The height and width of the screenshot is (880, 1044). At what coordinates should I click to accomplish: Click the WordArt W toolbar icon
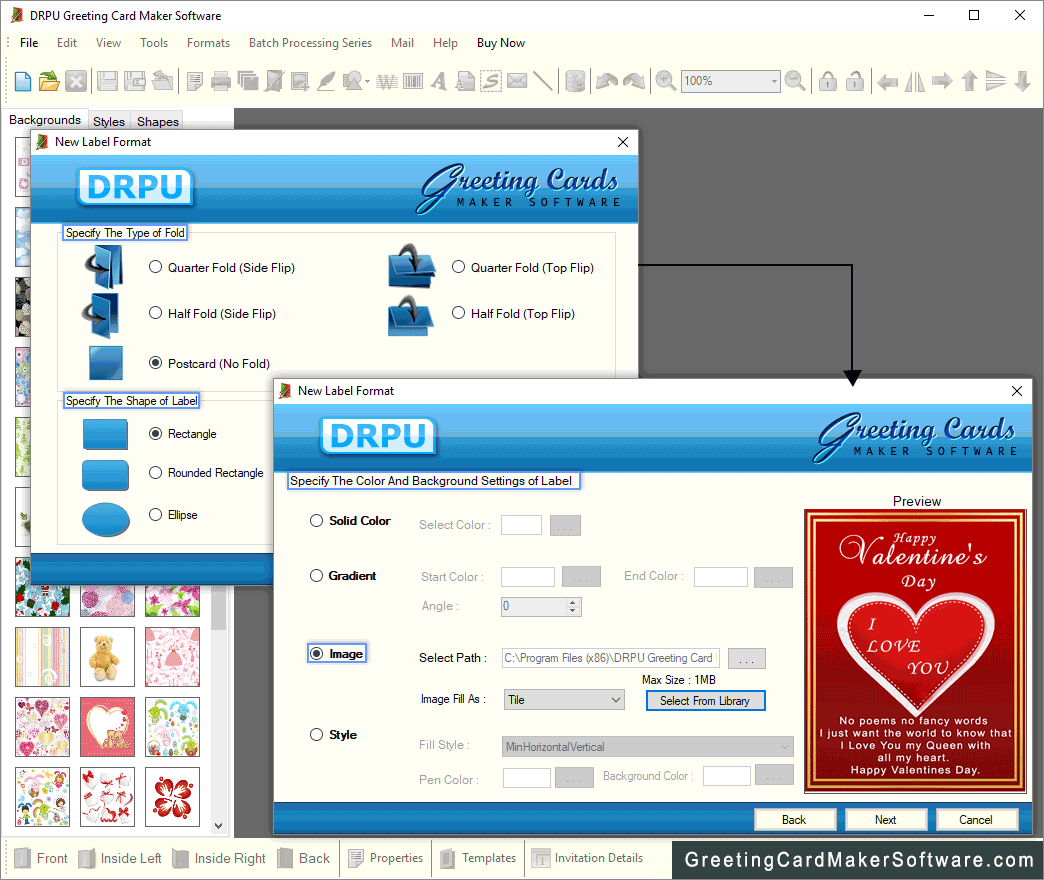click(386, 81)
